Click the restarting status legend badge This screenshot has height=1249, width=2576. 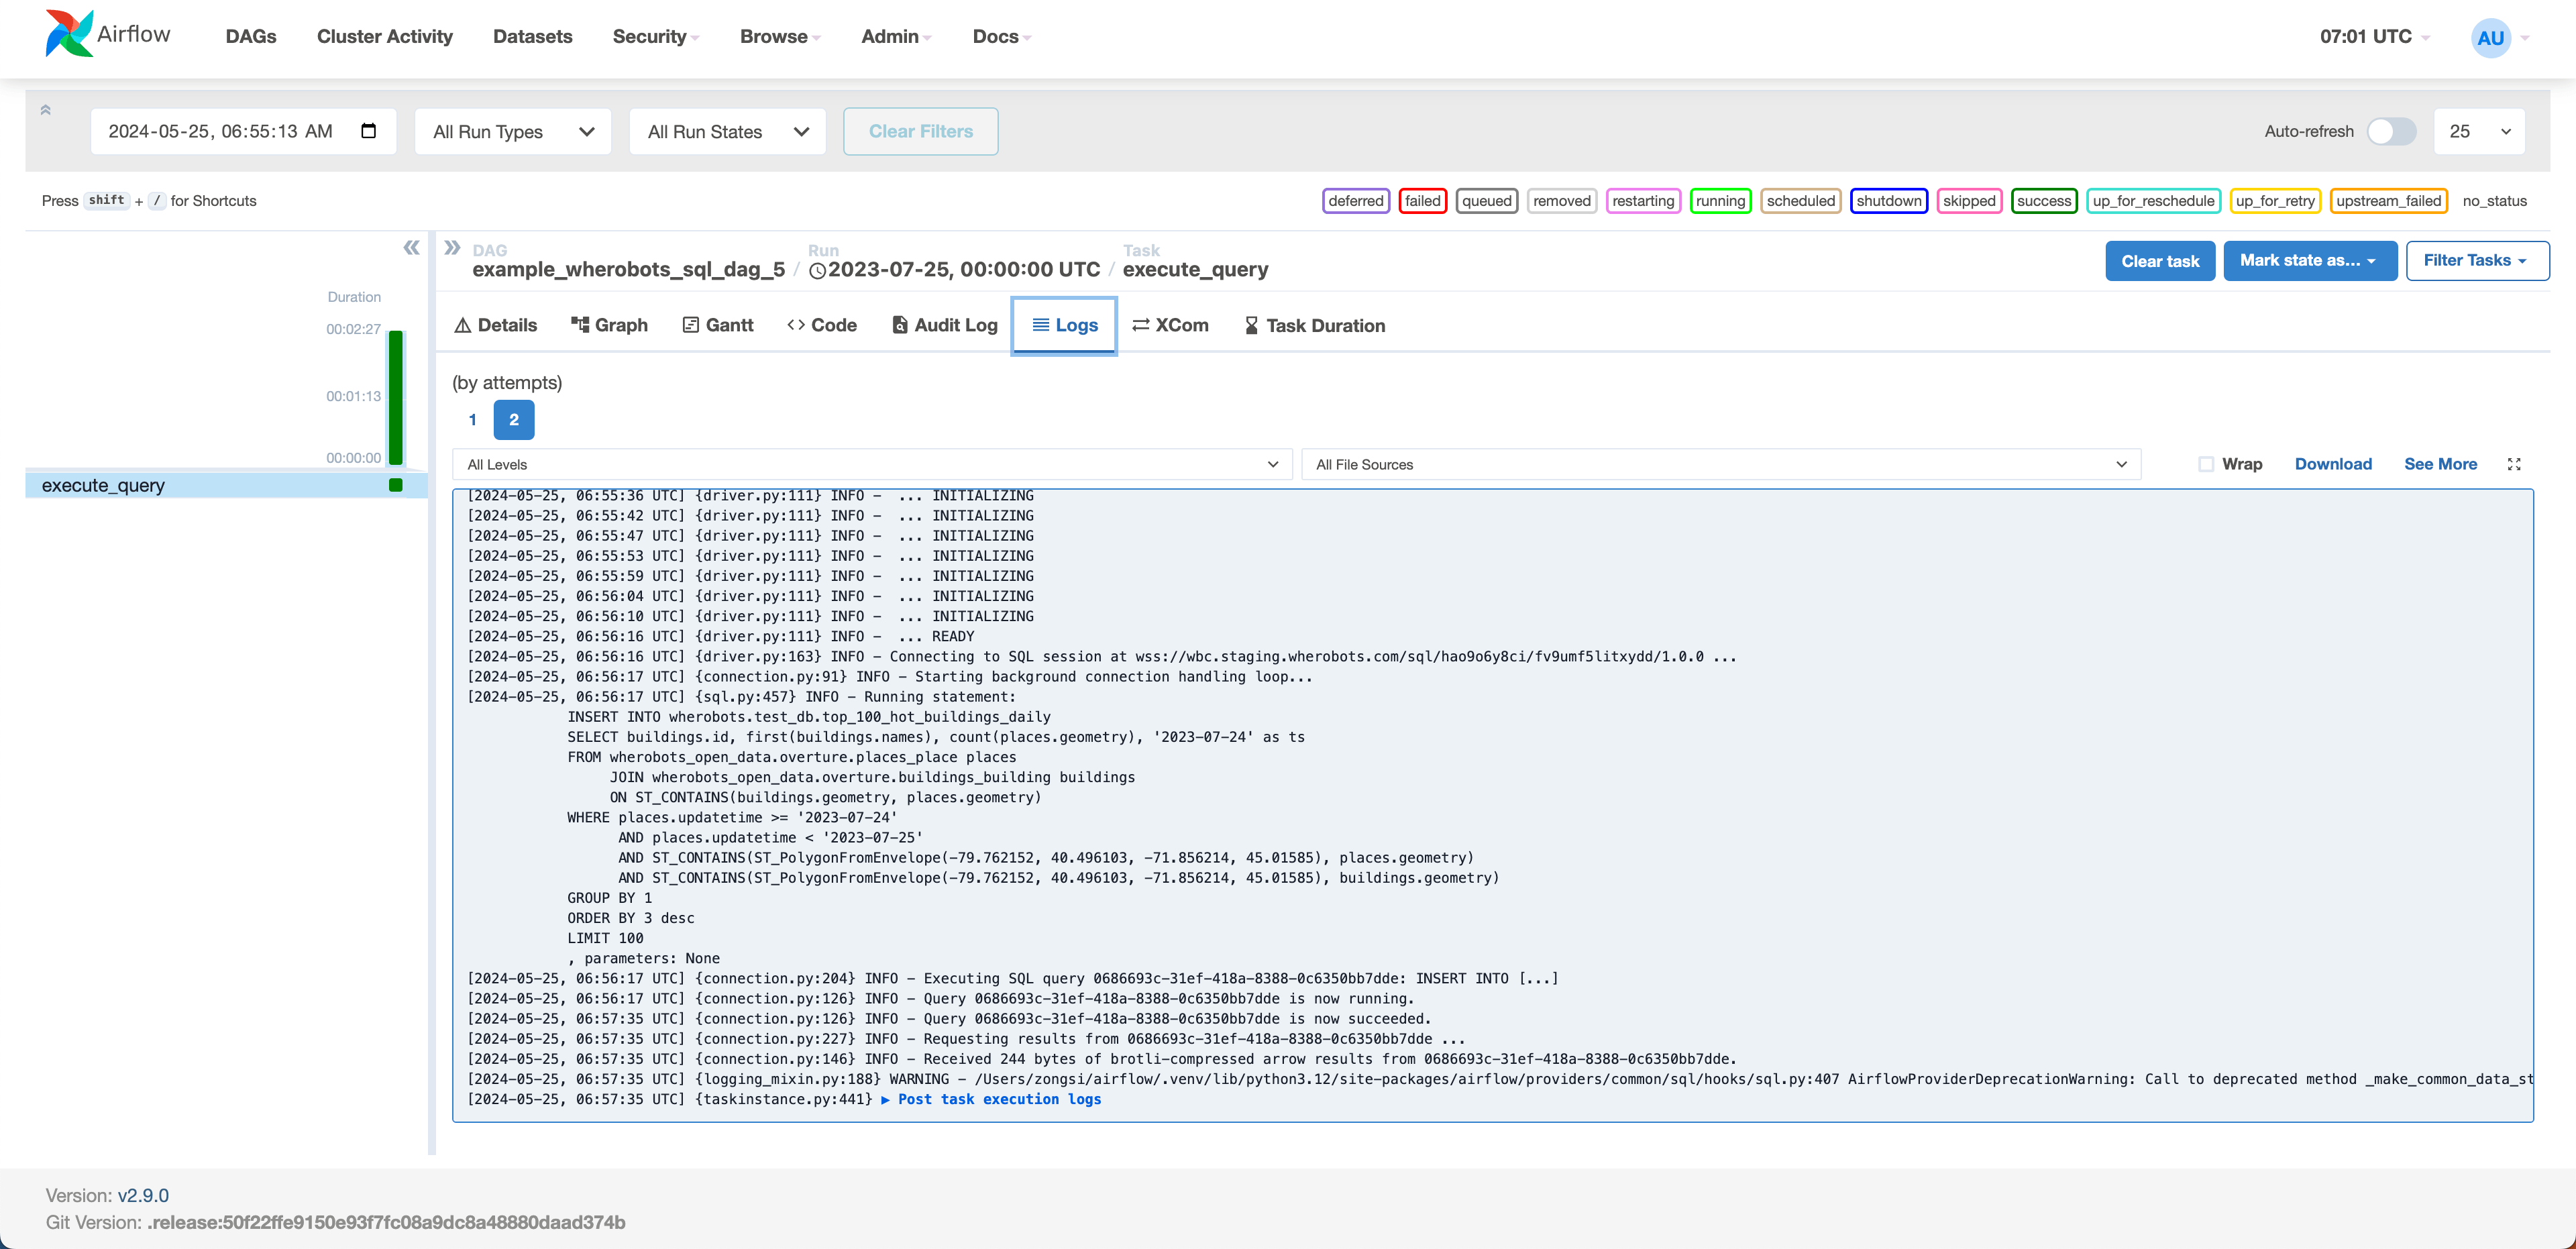pyautogui.click(x=1643, y=201)
